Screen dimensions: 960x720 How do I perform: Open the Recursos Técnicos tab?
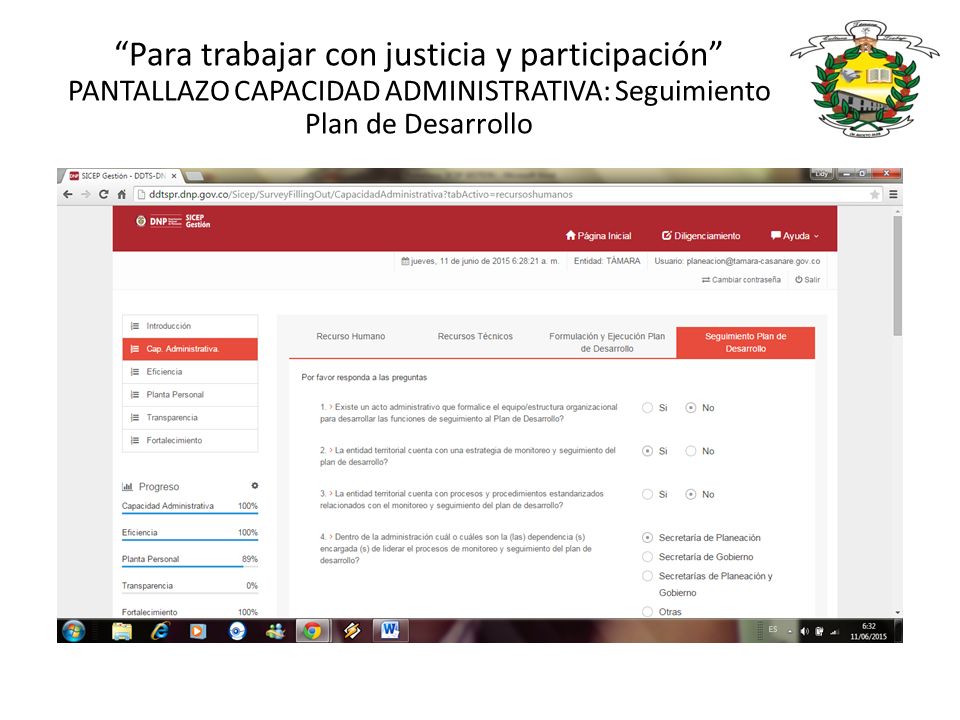[x=475, y=336]
